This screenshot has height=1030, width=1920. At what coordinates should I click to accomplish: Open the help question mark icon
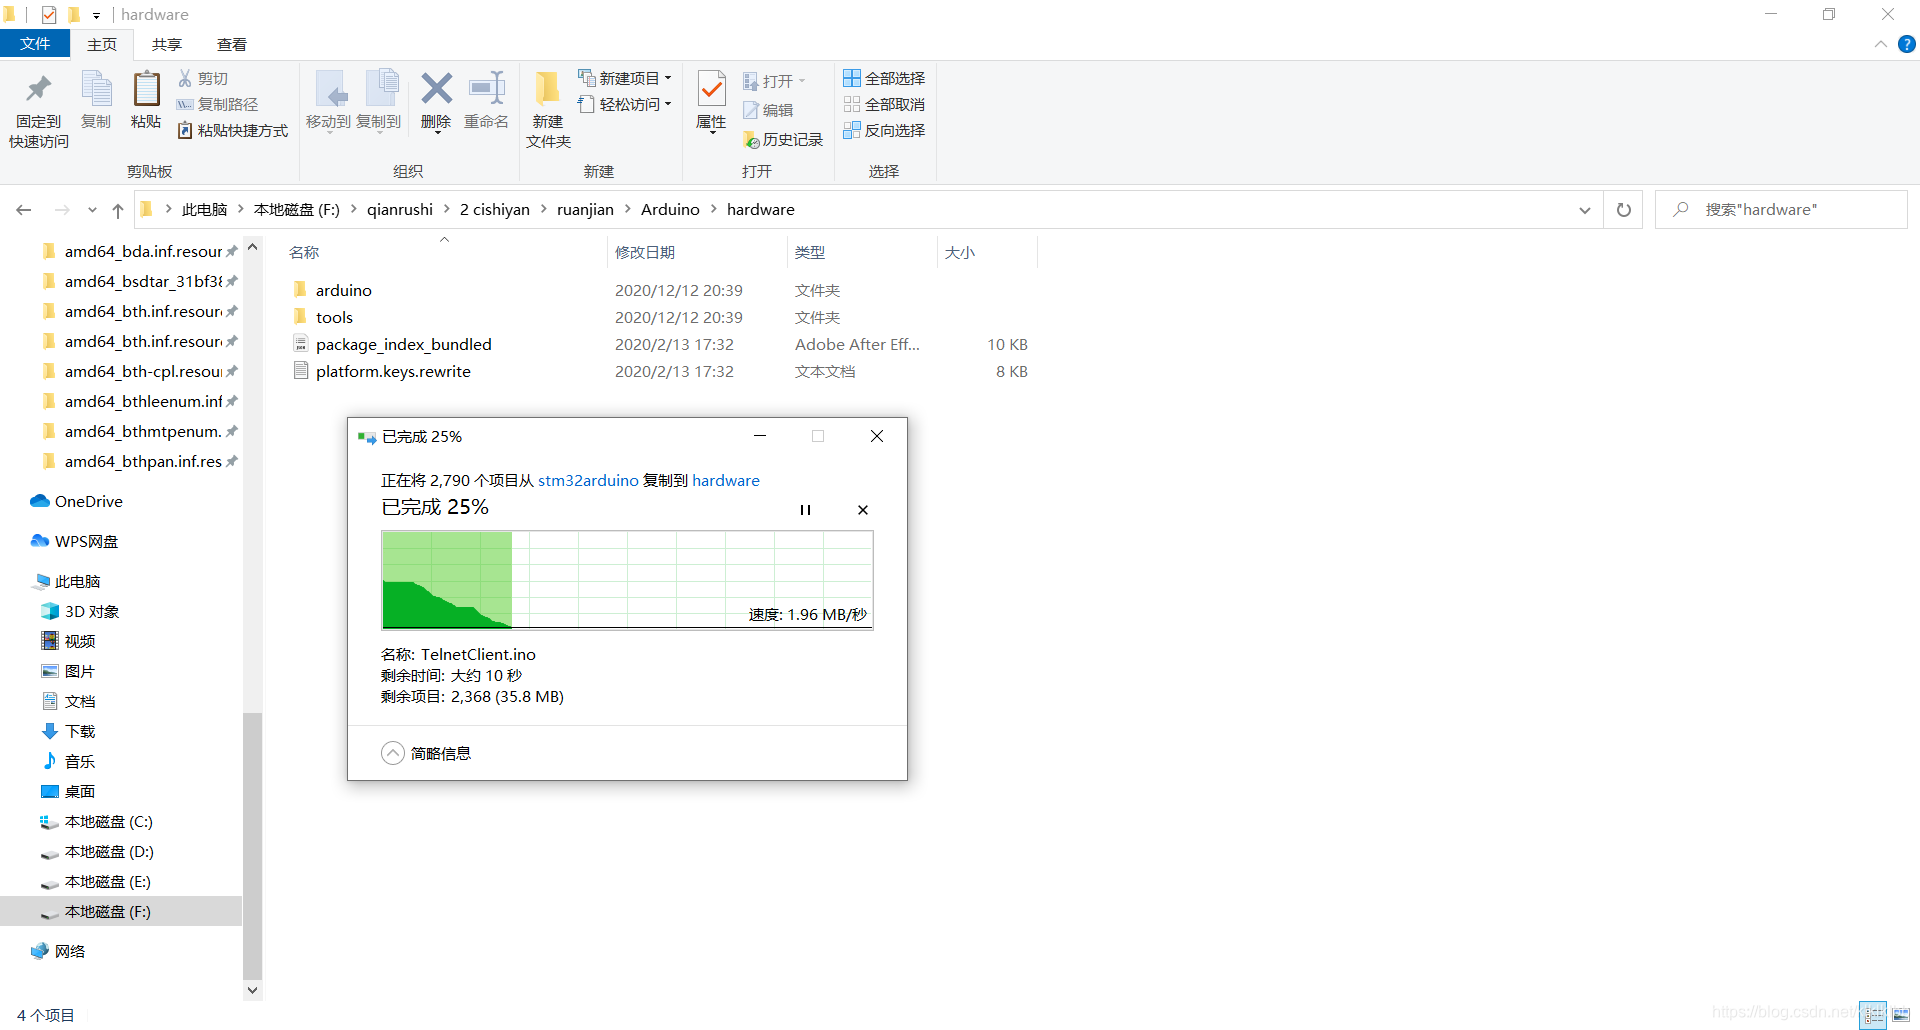pyautogui.click(x=1907, y=44)
